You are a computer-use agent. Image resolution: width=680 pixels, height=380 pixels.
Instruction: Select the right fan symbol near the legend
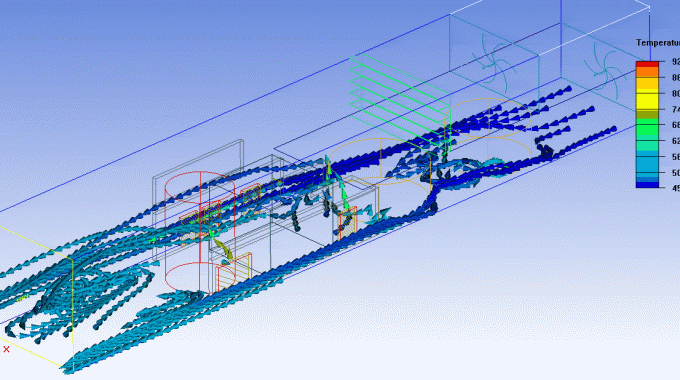pyautogui.click(x=604, y=72)
